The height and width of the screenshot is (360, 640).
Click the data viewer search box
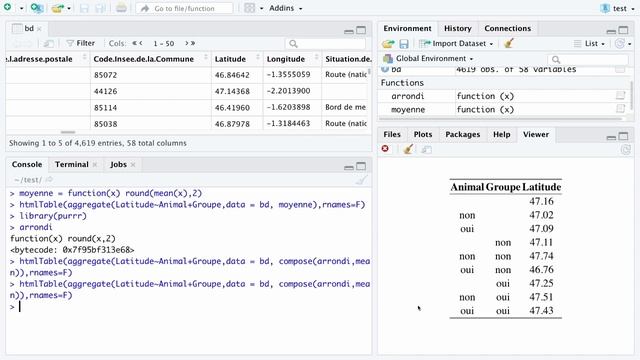[325, 43]
